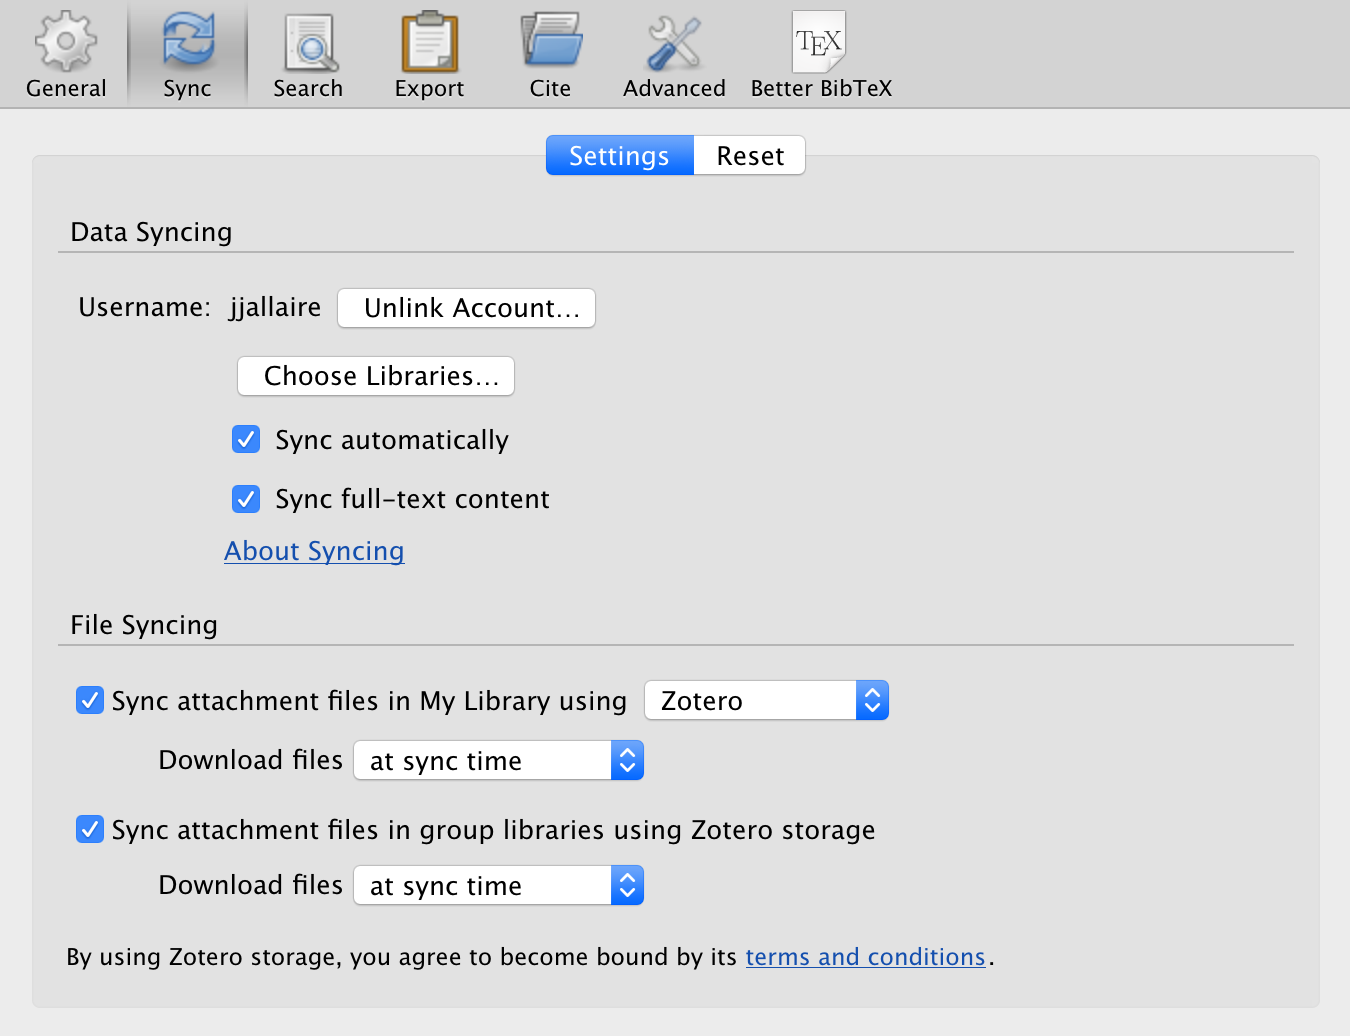1350x1036 pixels.
Task: Open the About Syncing link
Action: pos(314,551)
